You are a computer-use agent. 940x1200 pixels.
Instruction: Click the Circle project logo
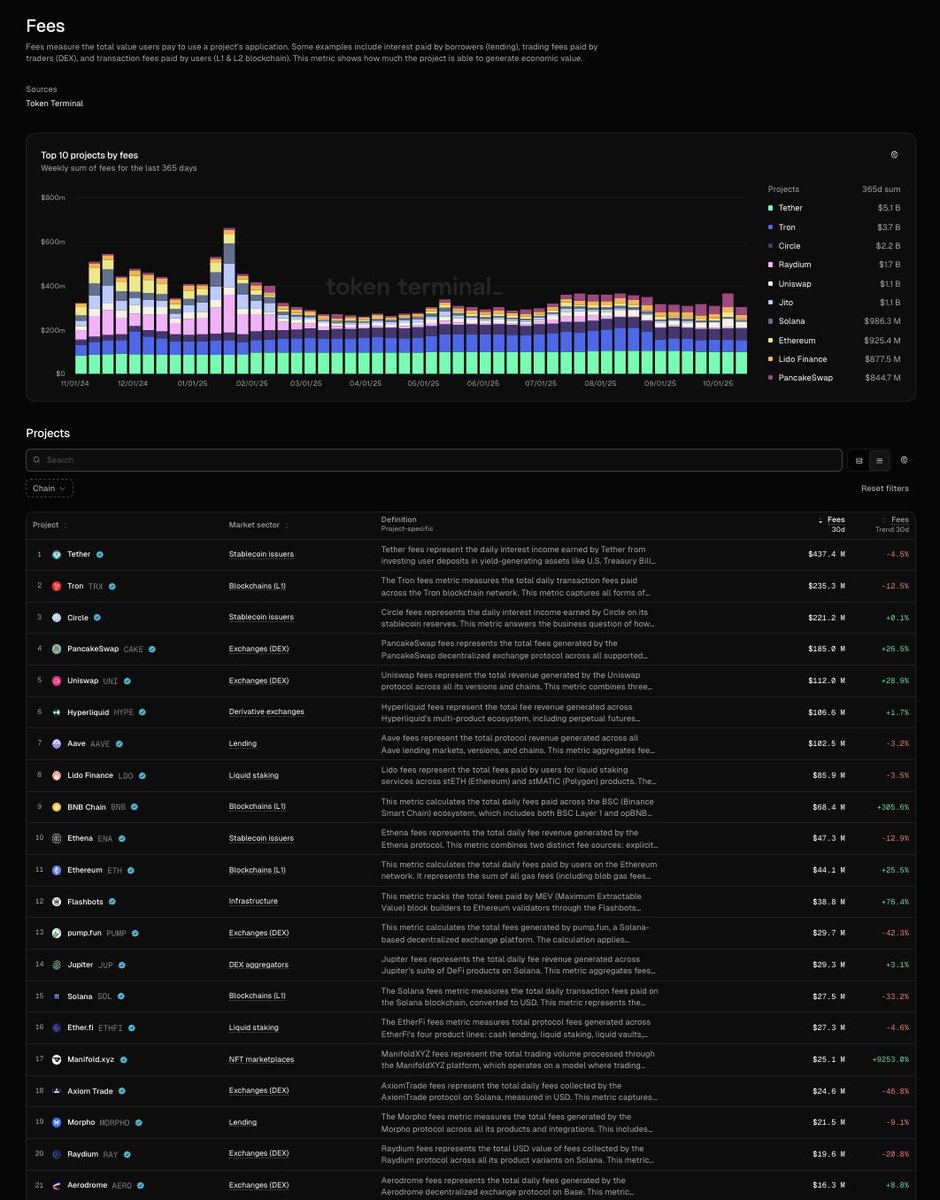click(57, 617)
